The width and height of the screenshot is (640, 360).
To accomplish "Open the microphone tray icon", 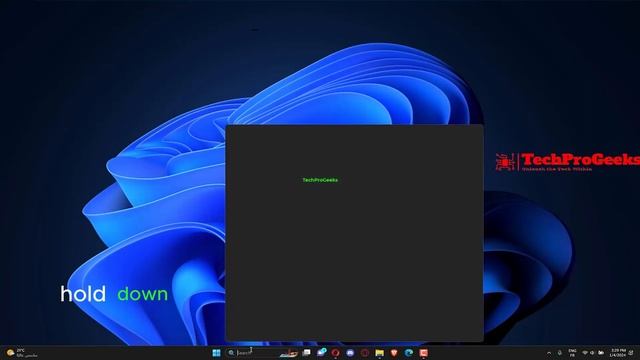I will coord(560,353).
